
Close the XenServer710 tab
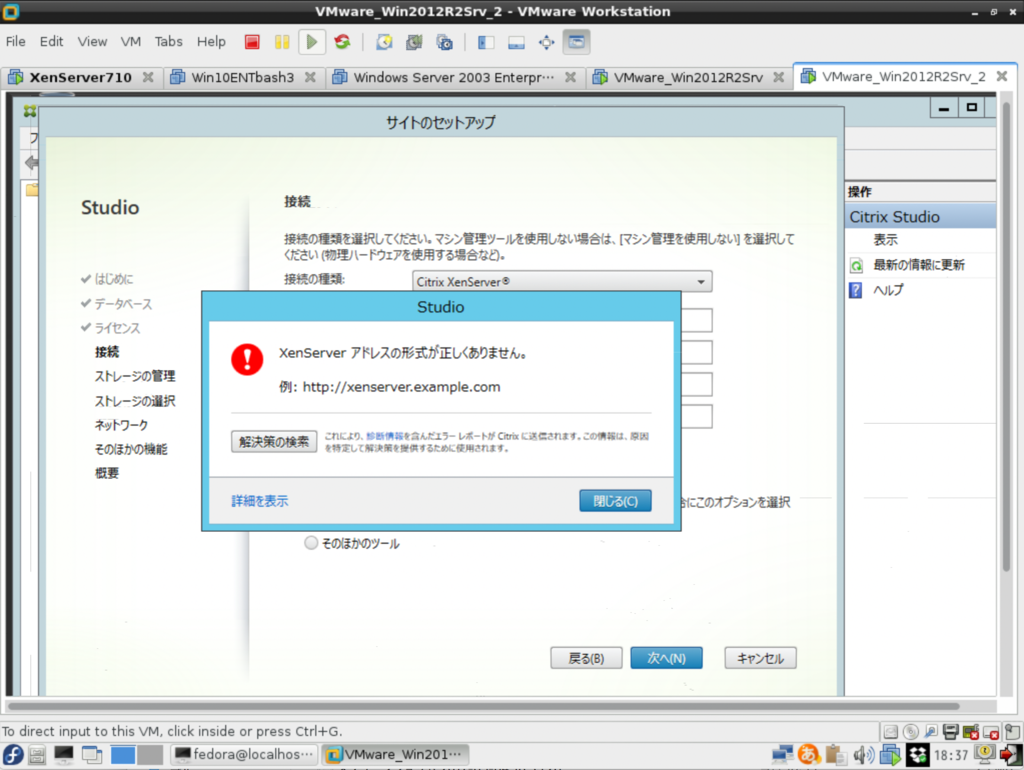coord(148,77)
